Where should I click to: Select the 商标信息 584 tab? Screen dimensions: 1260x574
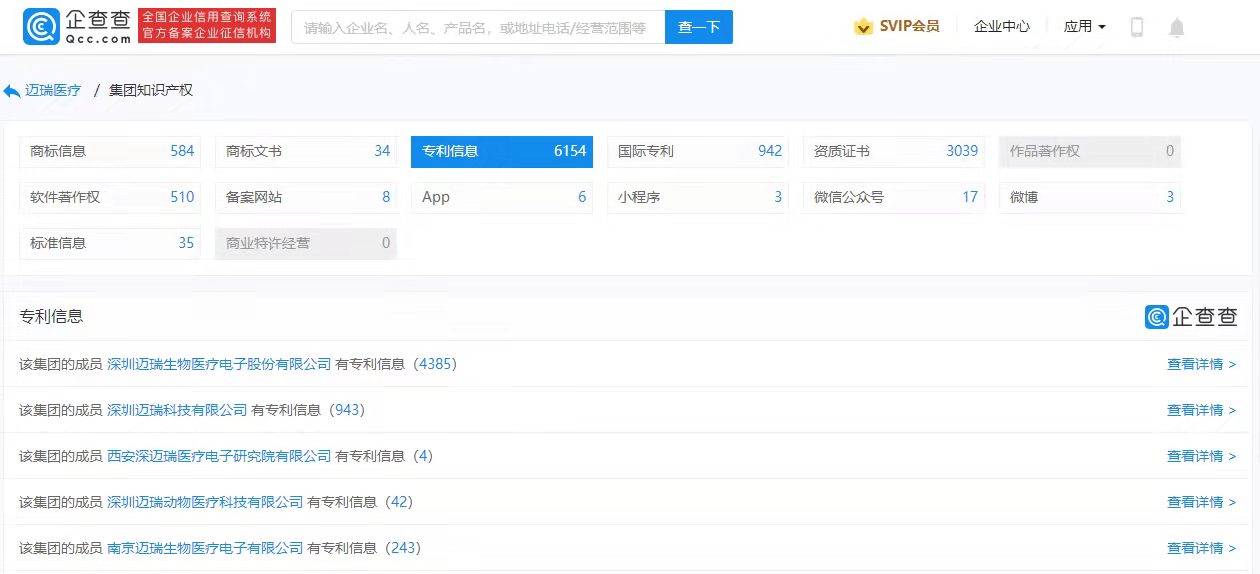tap(110, 151)
